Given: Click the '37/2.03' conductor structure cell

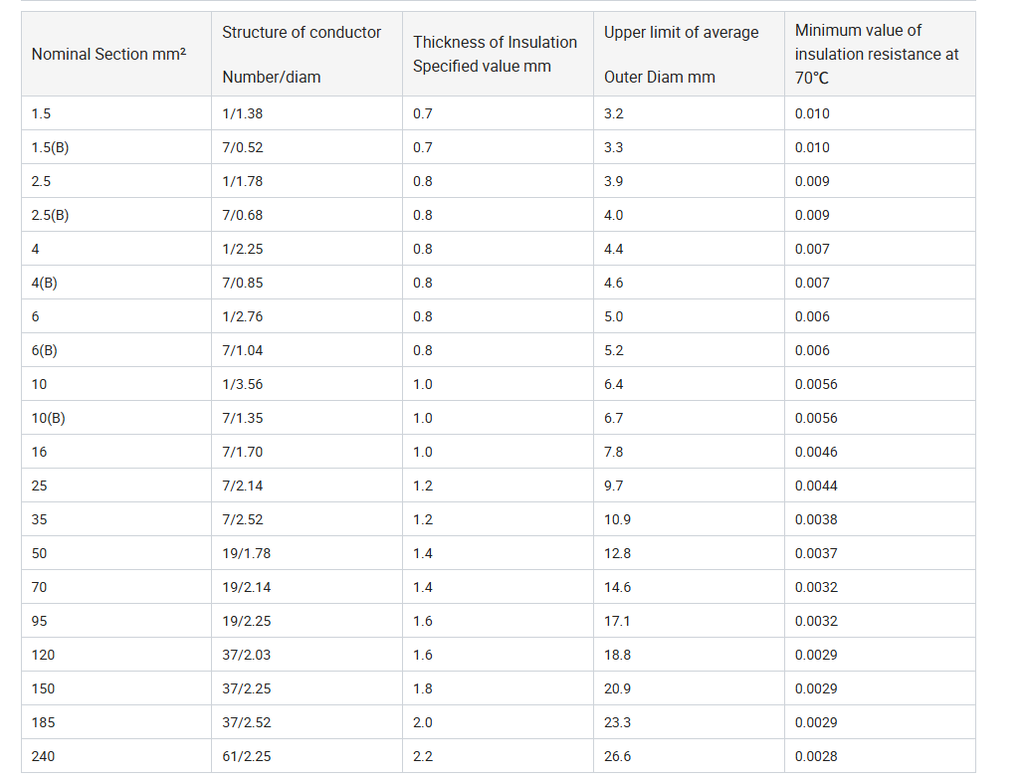Looking at the screenshot, I should coord(246,655).
